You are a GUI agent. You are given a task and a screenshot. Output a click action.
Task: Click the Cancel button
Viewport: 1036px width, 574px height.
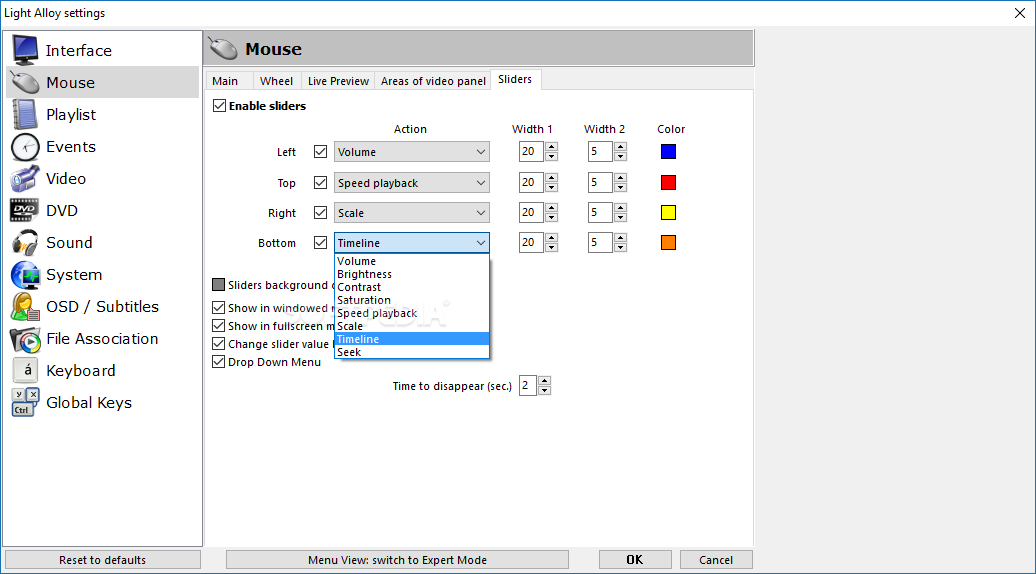coord(716,560)
